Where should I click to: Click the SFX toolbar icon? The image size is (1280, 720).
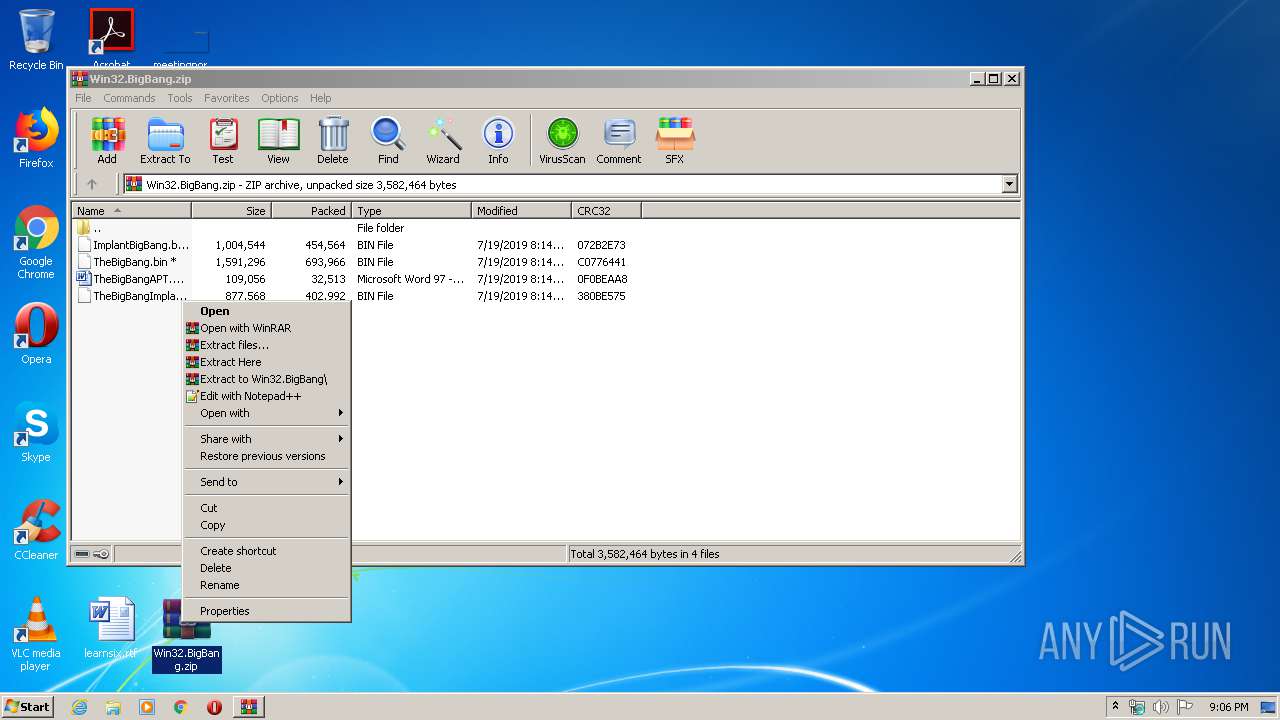[x=675, y=141]
